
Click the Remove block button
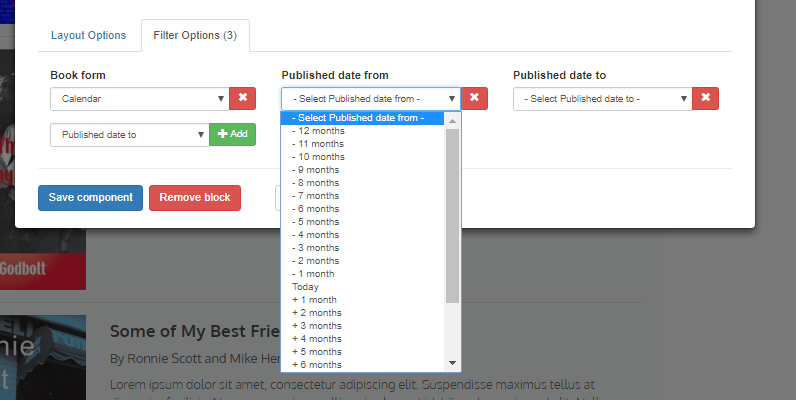tap(195, 197)
